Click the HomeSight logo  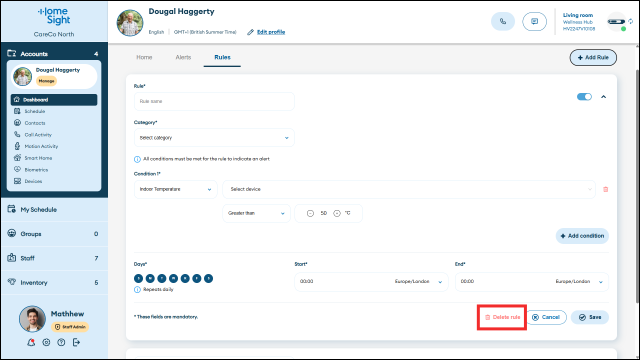pos(54,16)
